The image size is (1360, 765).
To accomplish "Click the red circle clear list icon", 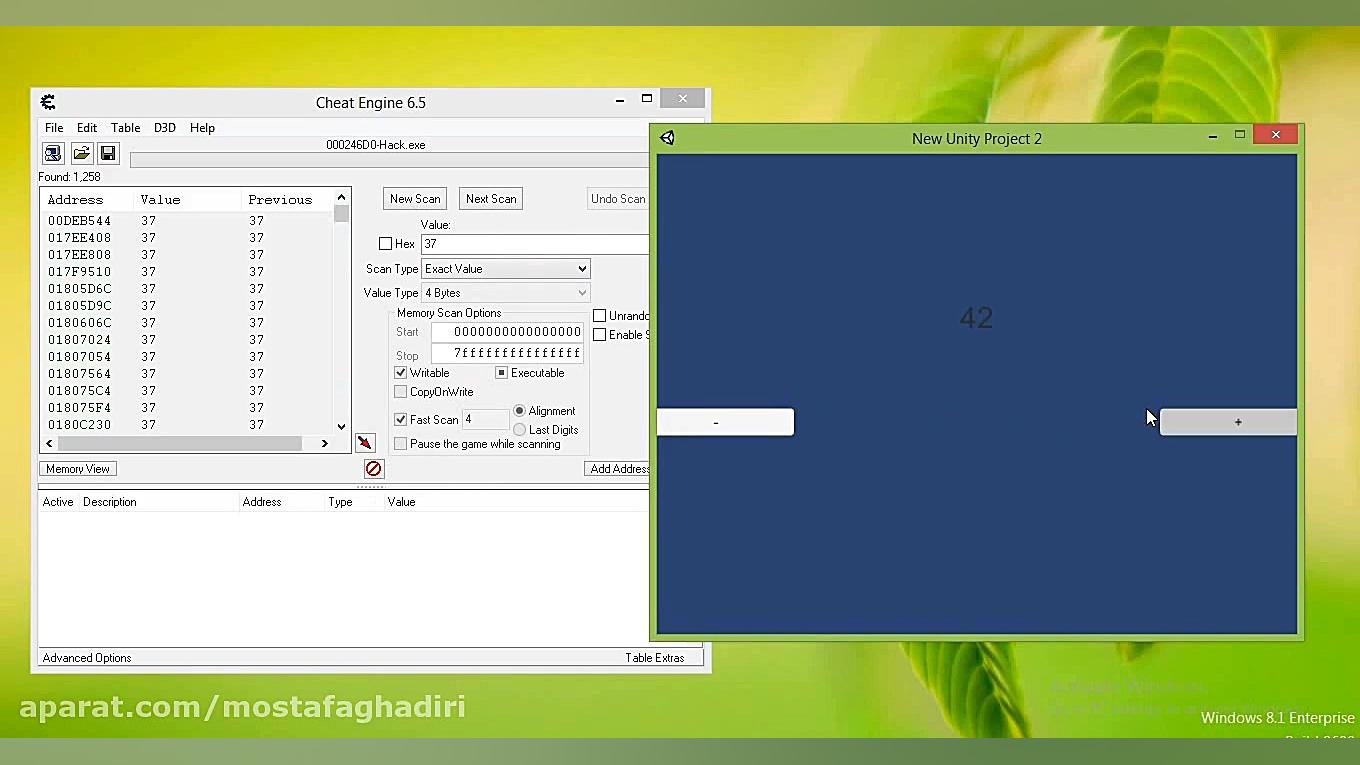I will (373, 468).
